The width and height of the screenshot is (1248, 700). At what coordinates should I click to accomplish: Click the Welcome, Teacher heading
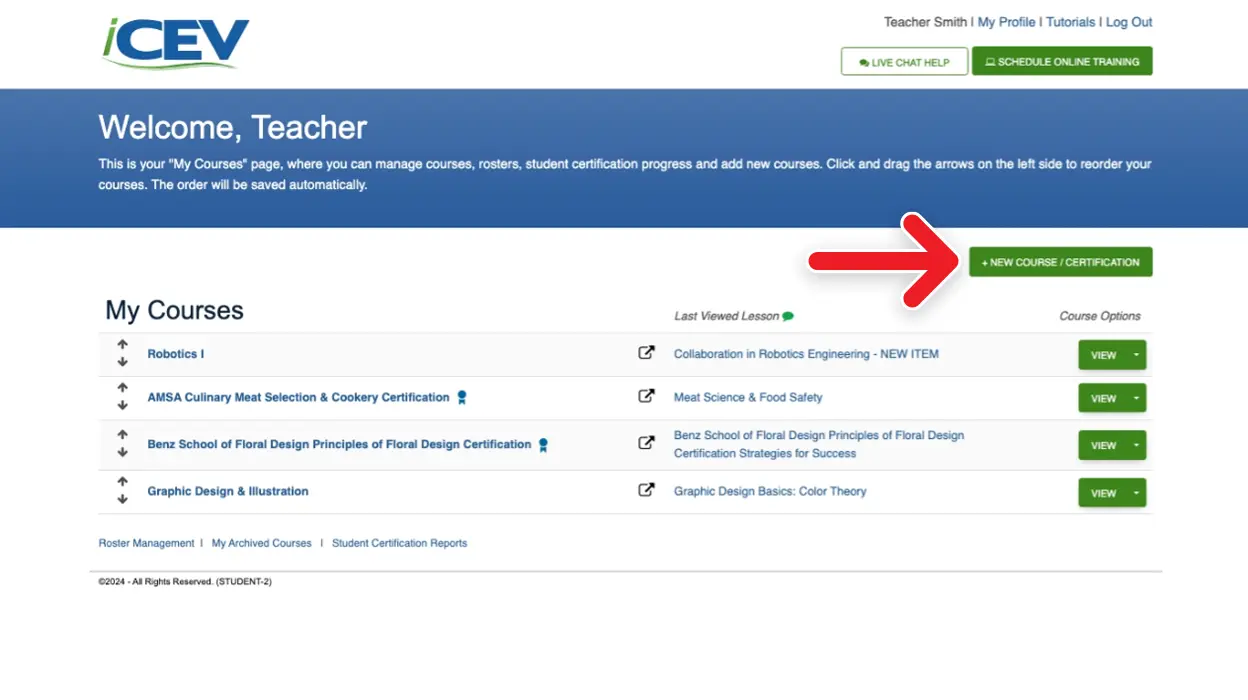pos(233,127)
